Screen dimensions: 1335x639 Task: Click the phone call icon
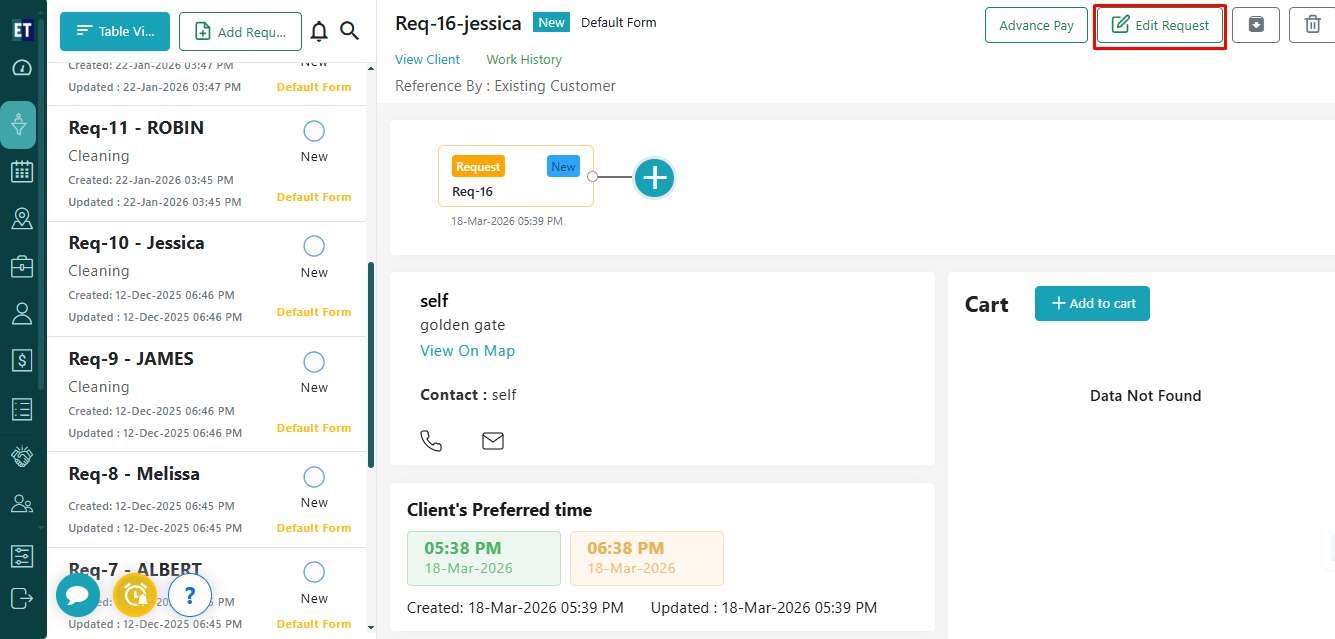click(431, 441)
